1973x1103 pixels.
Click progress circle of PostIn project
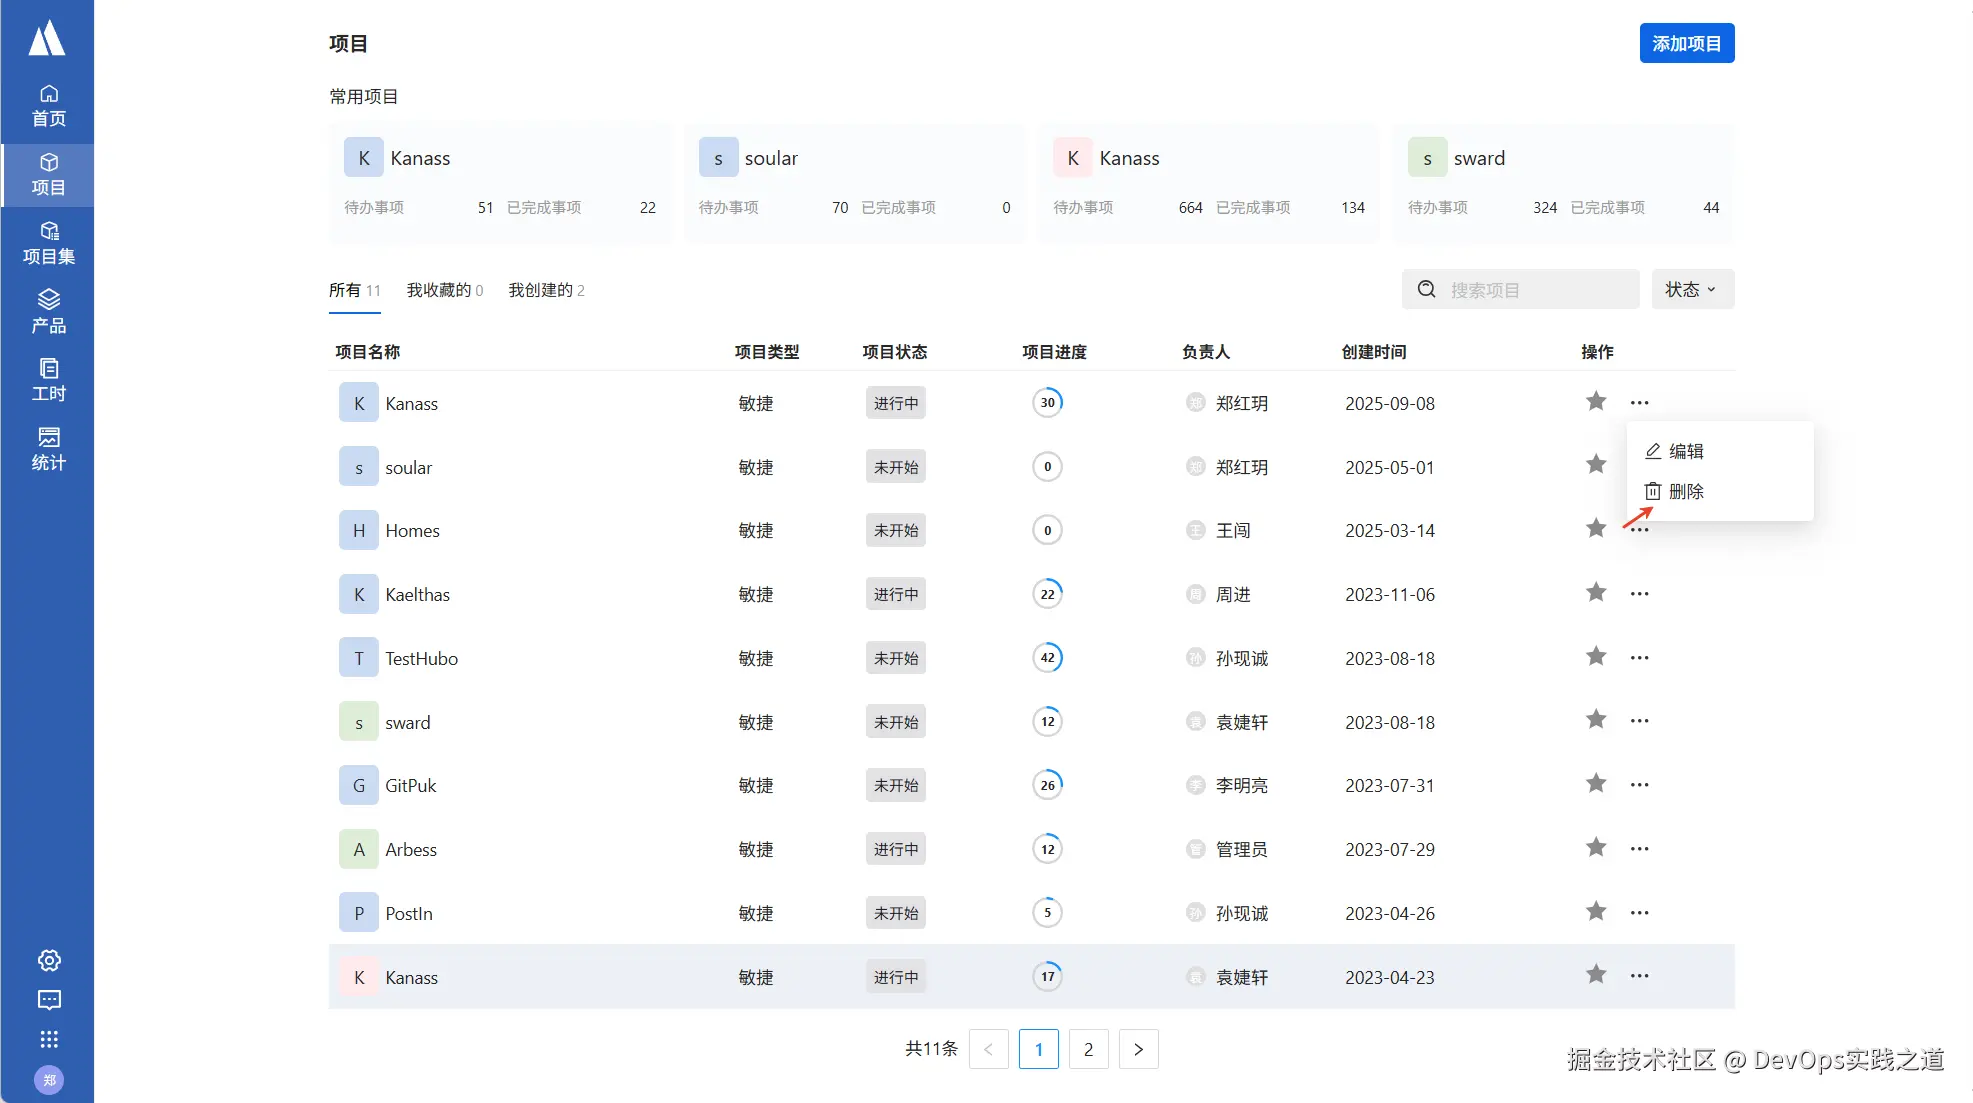pyautogui.click(x=1047, y=912)
